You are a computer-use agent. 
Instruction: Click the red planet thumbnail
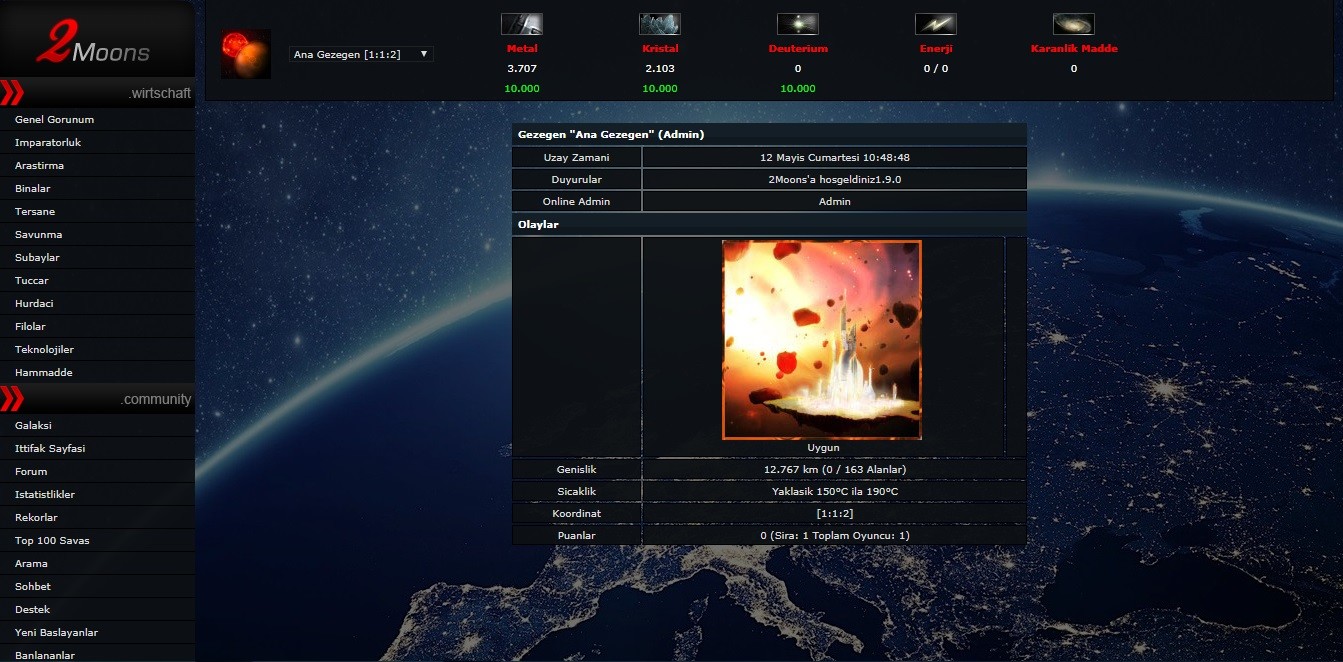pyautogui.click(x=246, y=54)
